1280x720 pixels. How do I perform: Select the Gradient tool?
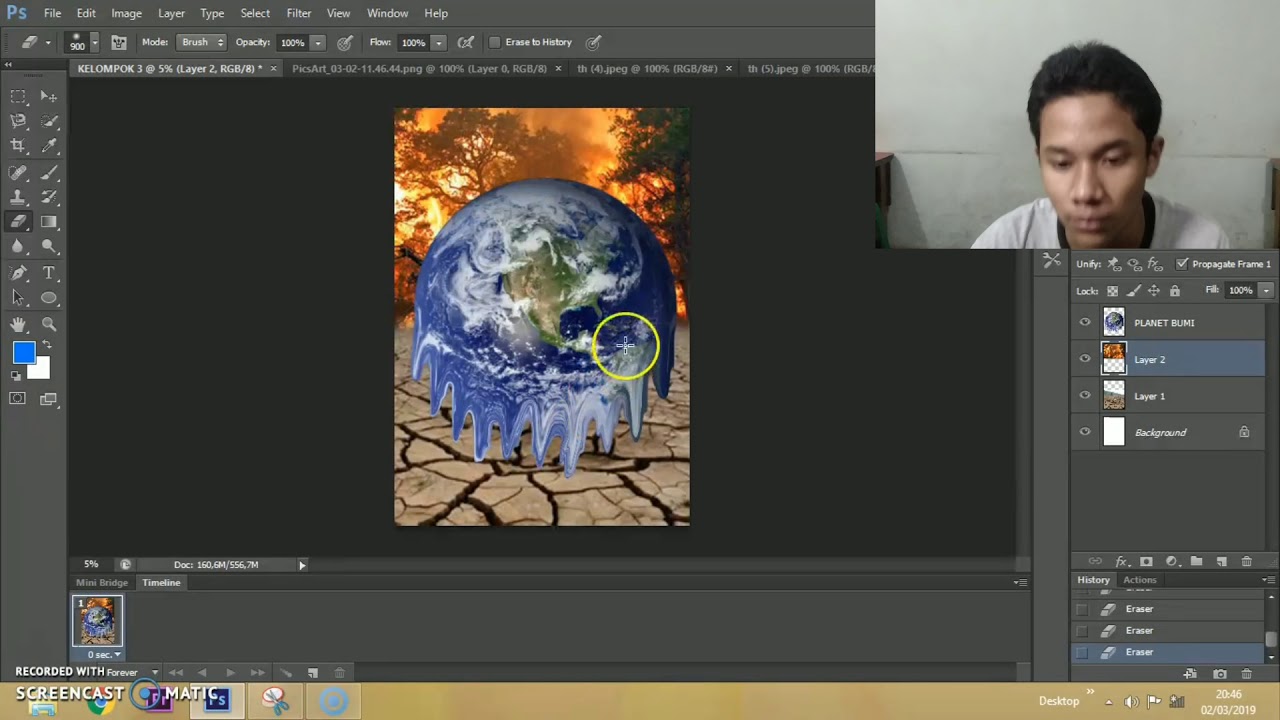tap(48, 222)
